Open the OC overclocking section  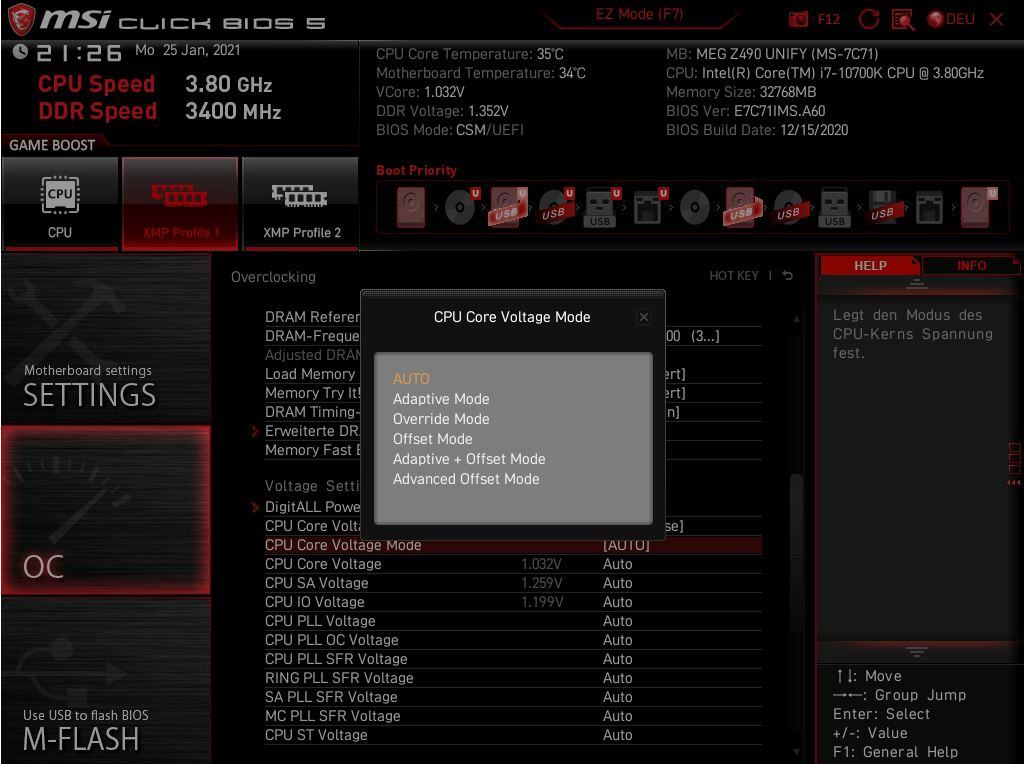tap(106, 510)
